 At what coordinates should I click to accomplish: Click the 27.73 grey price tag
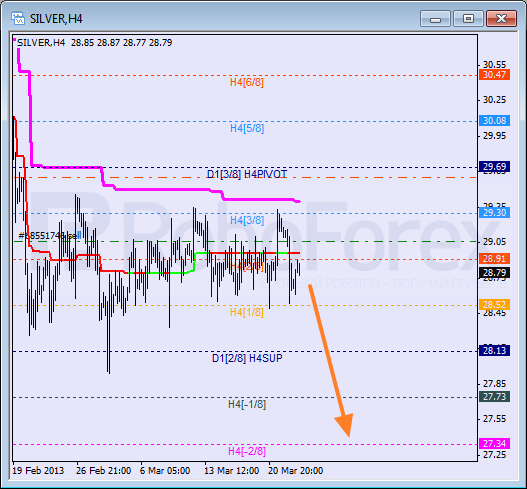(x=494, y=397)
